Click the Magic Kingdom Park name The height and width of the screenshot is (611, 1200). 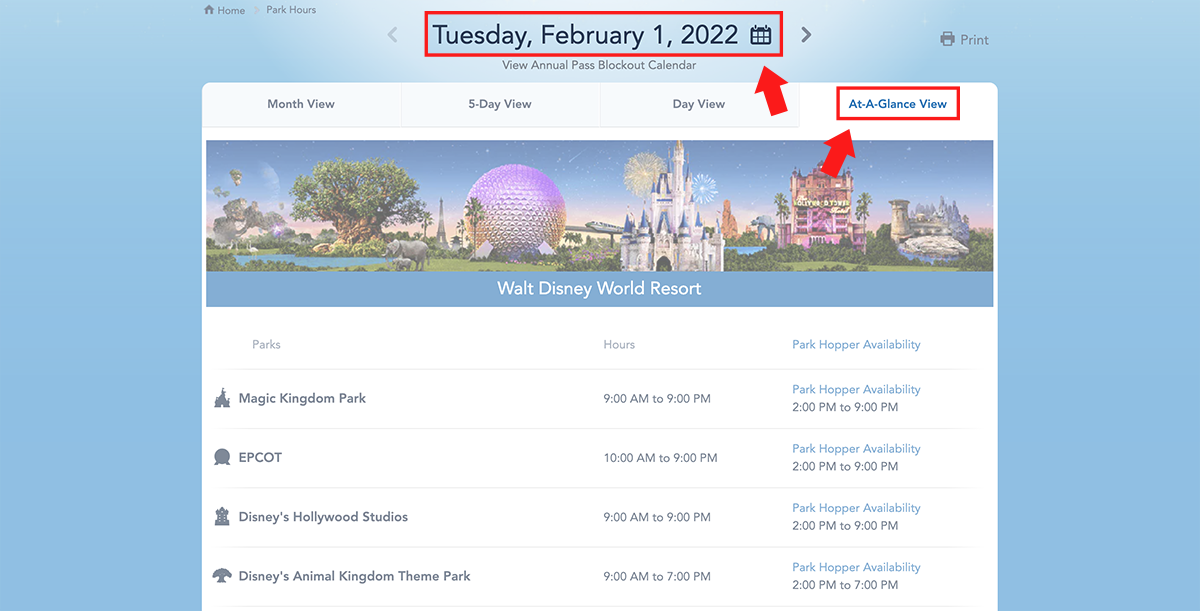pyautogui.click(x=302, y=398)
